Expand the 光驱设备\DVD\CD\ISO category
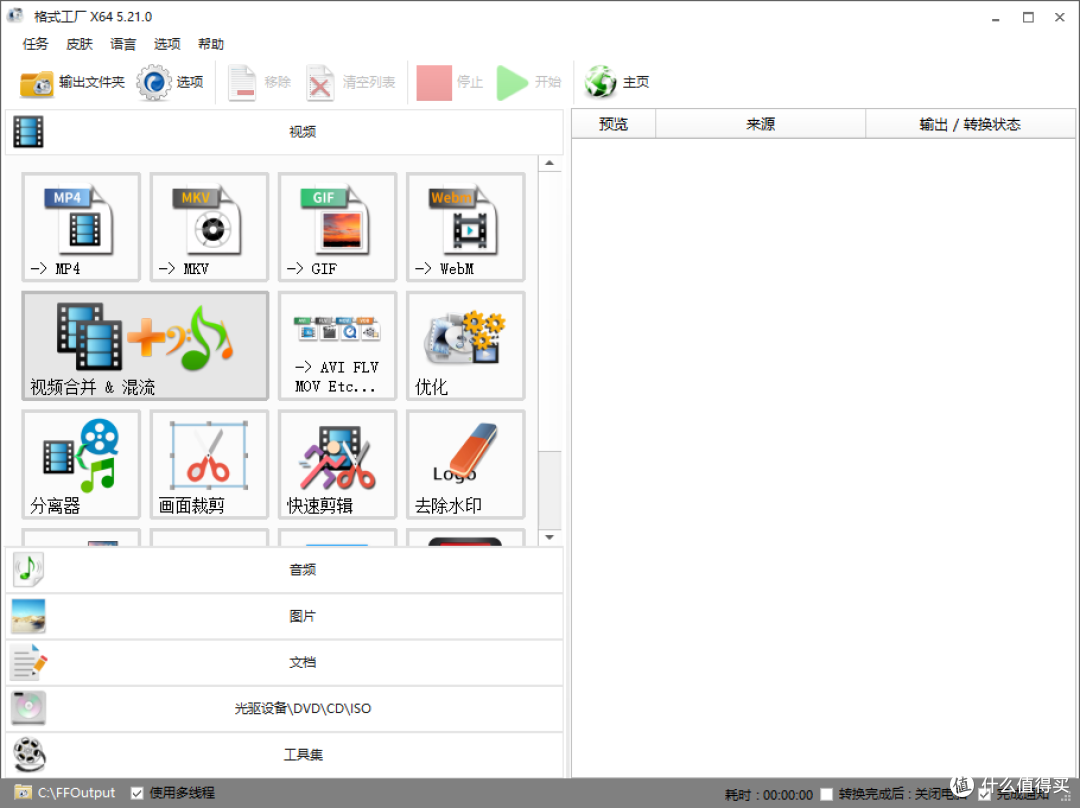This screenshot has height=808, width=1080. point(284,708)
